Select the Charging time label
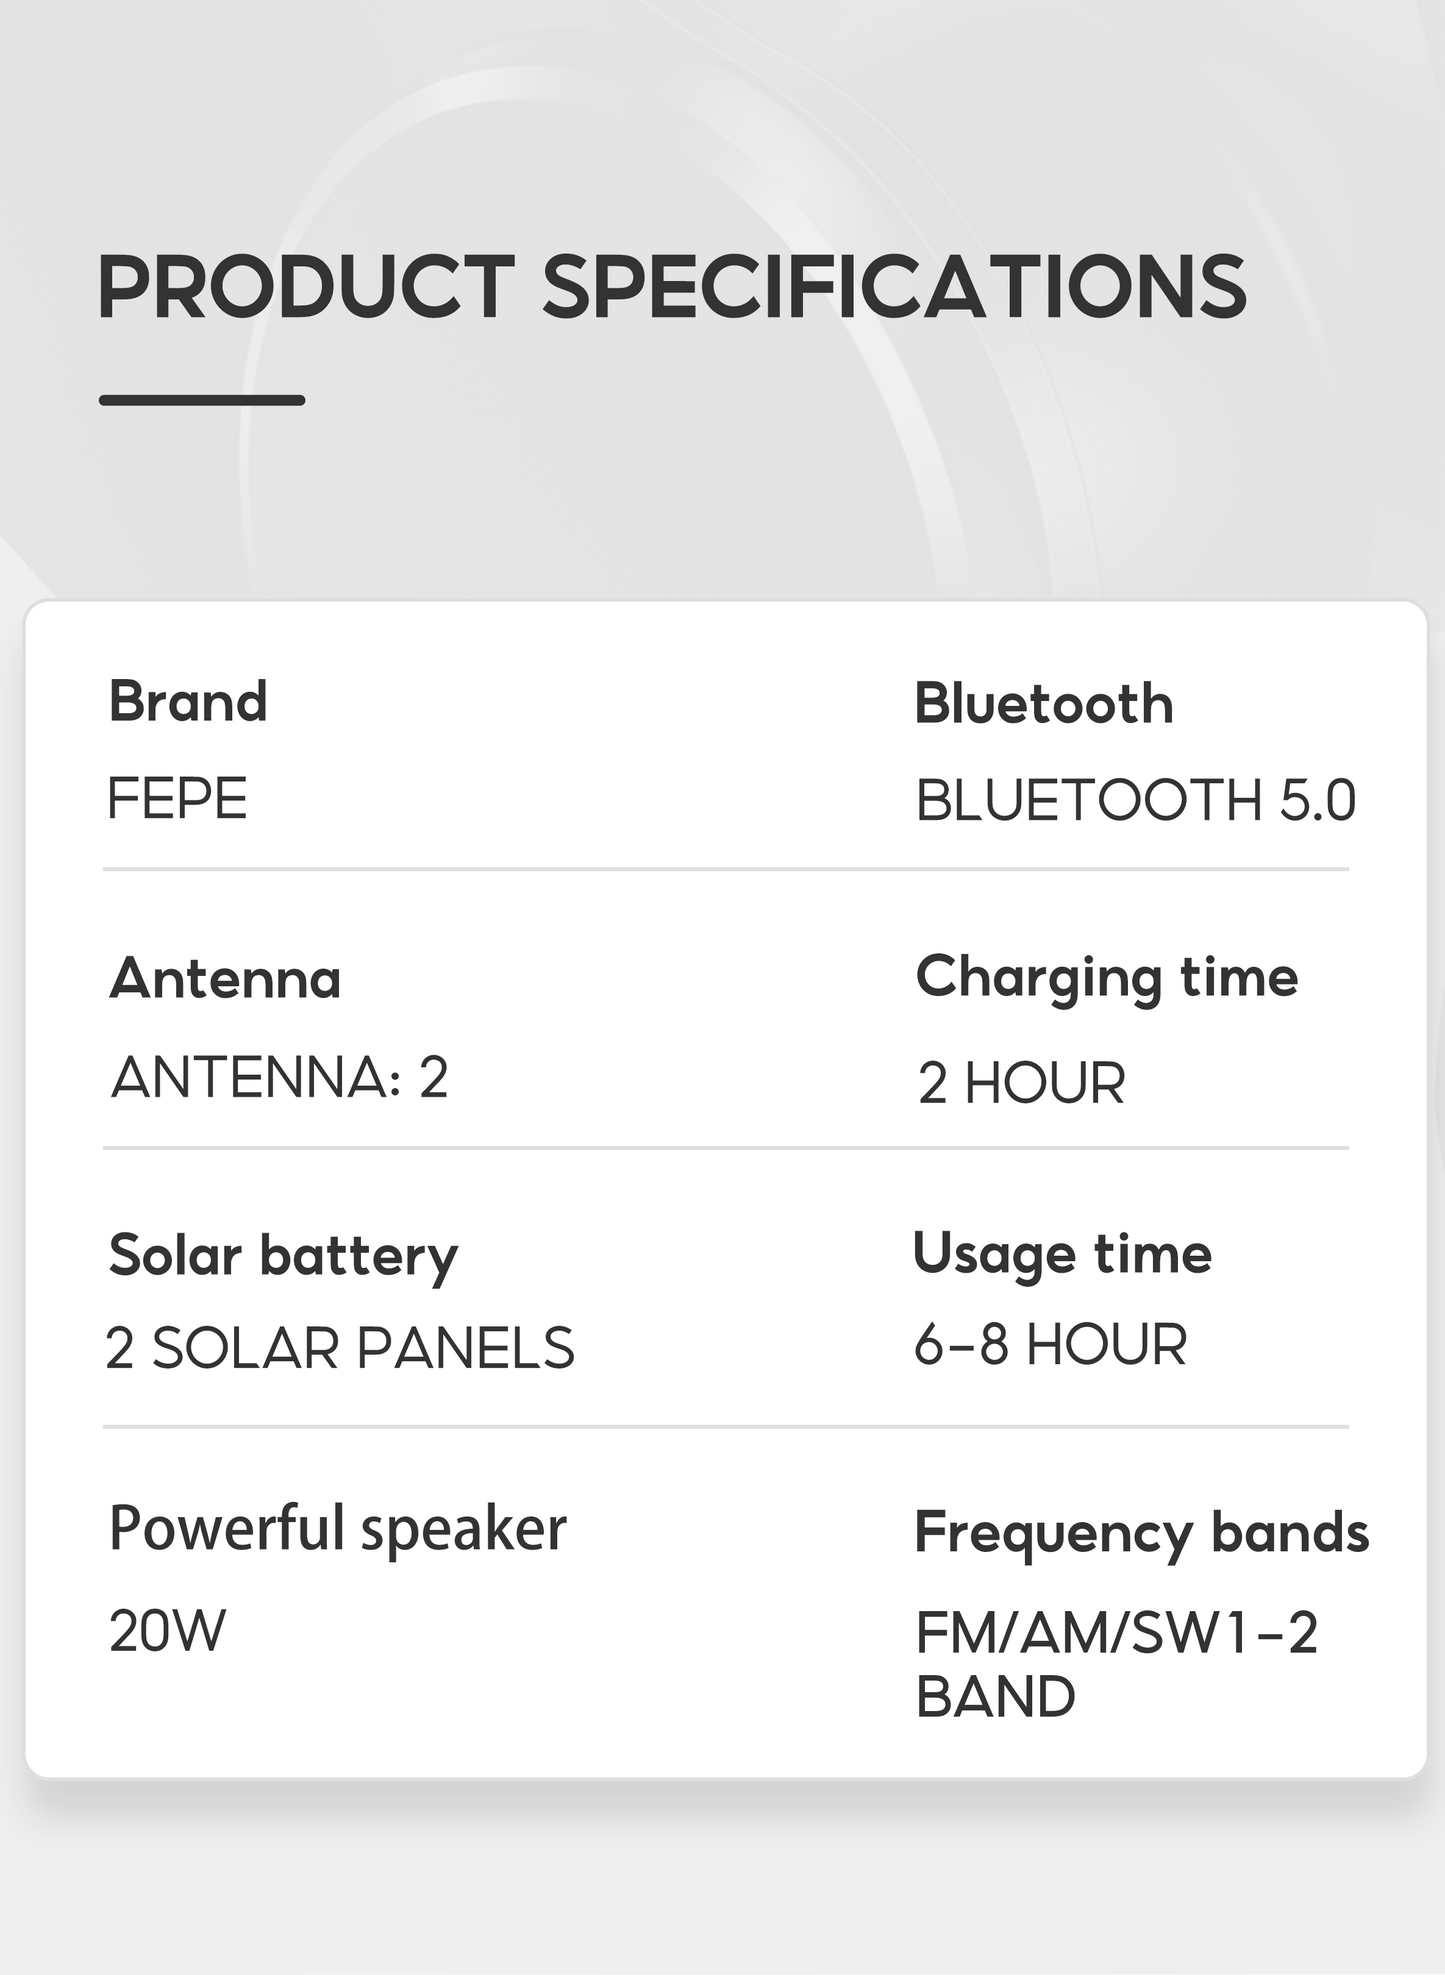Screen dimensions: 1445x1975 pos(1106,978)
